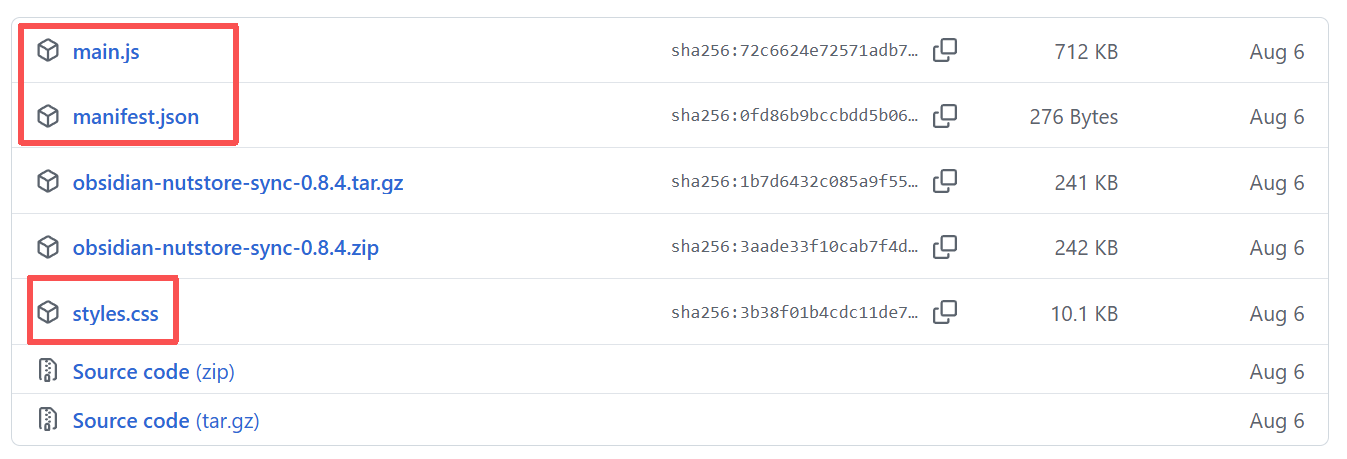Download obsidian-nutstore-sync-0.8.4.tar.gz
This screenshot has width=1347, height=459.
pyautogui.click(x=238, y=183)
